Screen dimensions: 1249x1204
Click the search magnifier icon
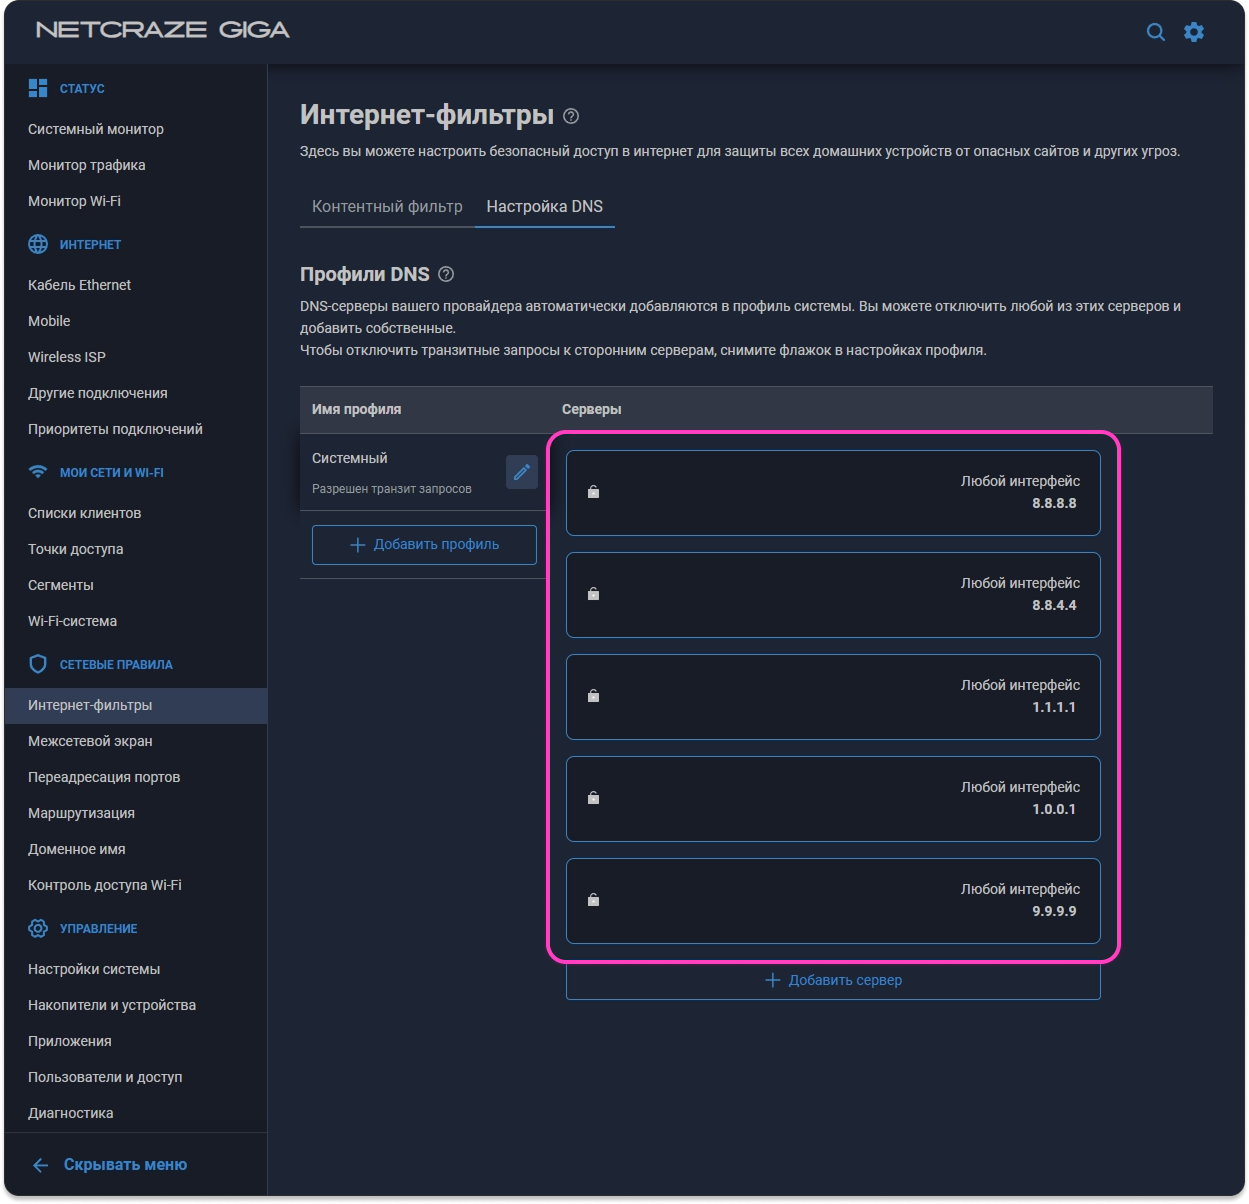[1155, 32]
